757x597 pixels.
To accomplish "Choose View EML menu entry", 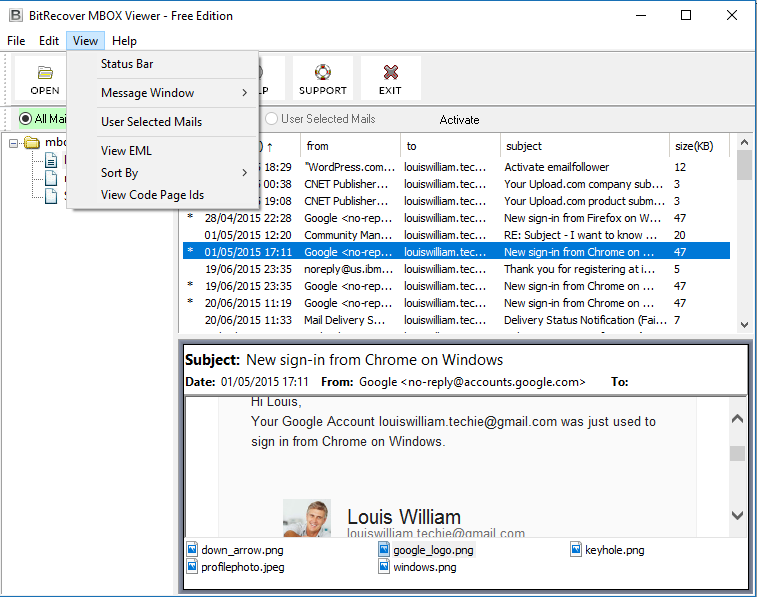I will point(162,151).
